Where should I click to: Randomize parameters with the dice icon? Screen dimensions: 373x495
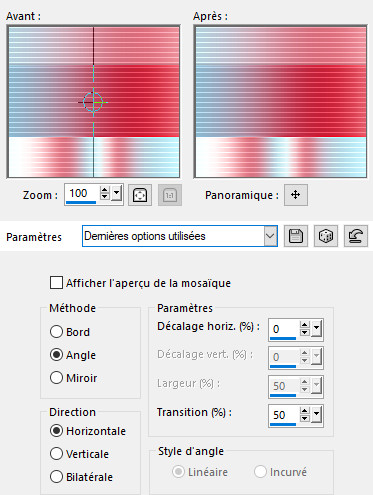tap(326, 236)
